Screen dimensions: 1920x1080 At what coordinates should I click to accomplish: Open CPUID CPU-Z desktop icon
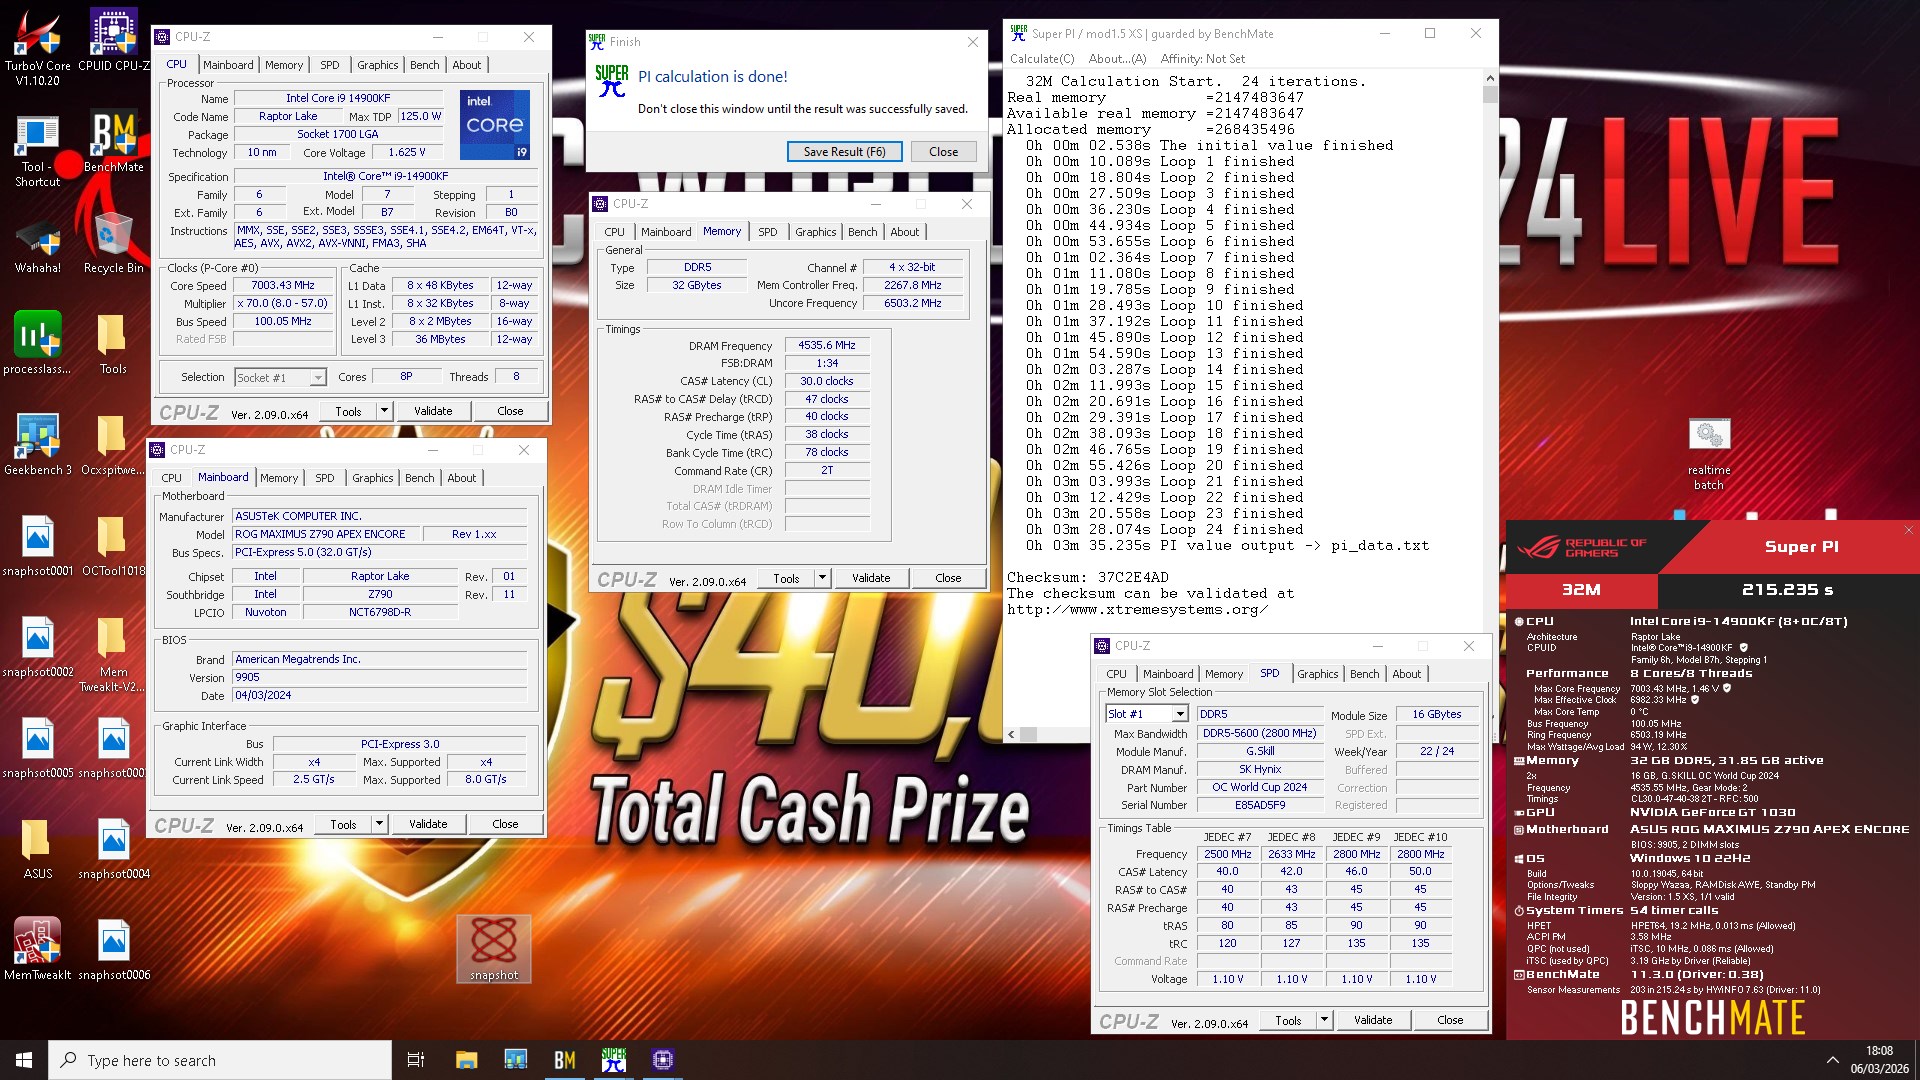113,41
